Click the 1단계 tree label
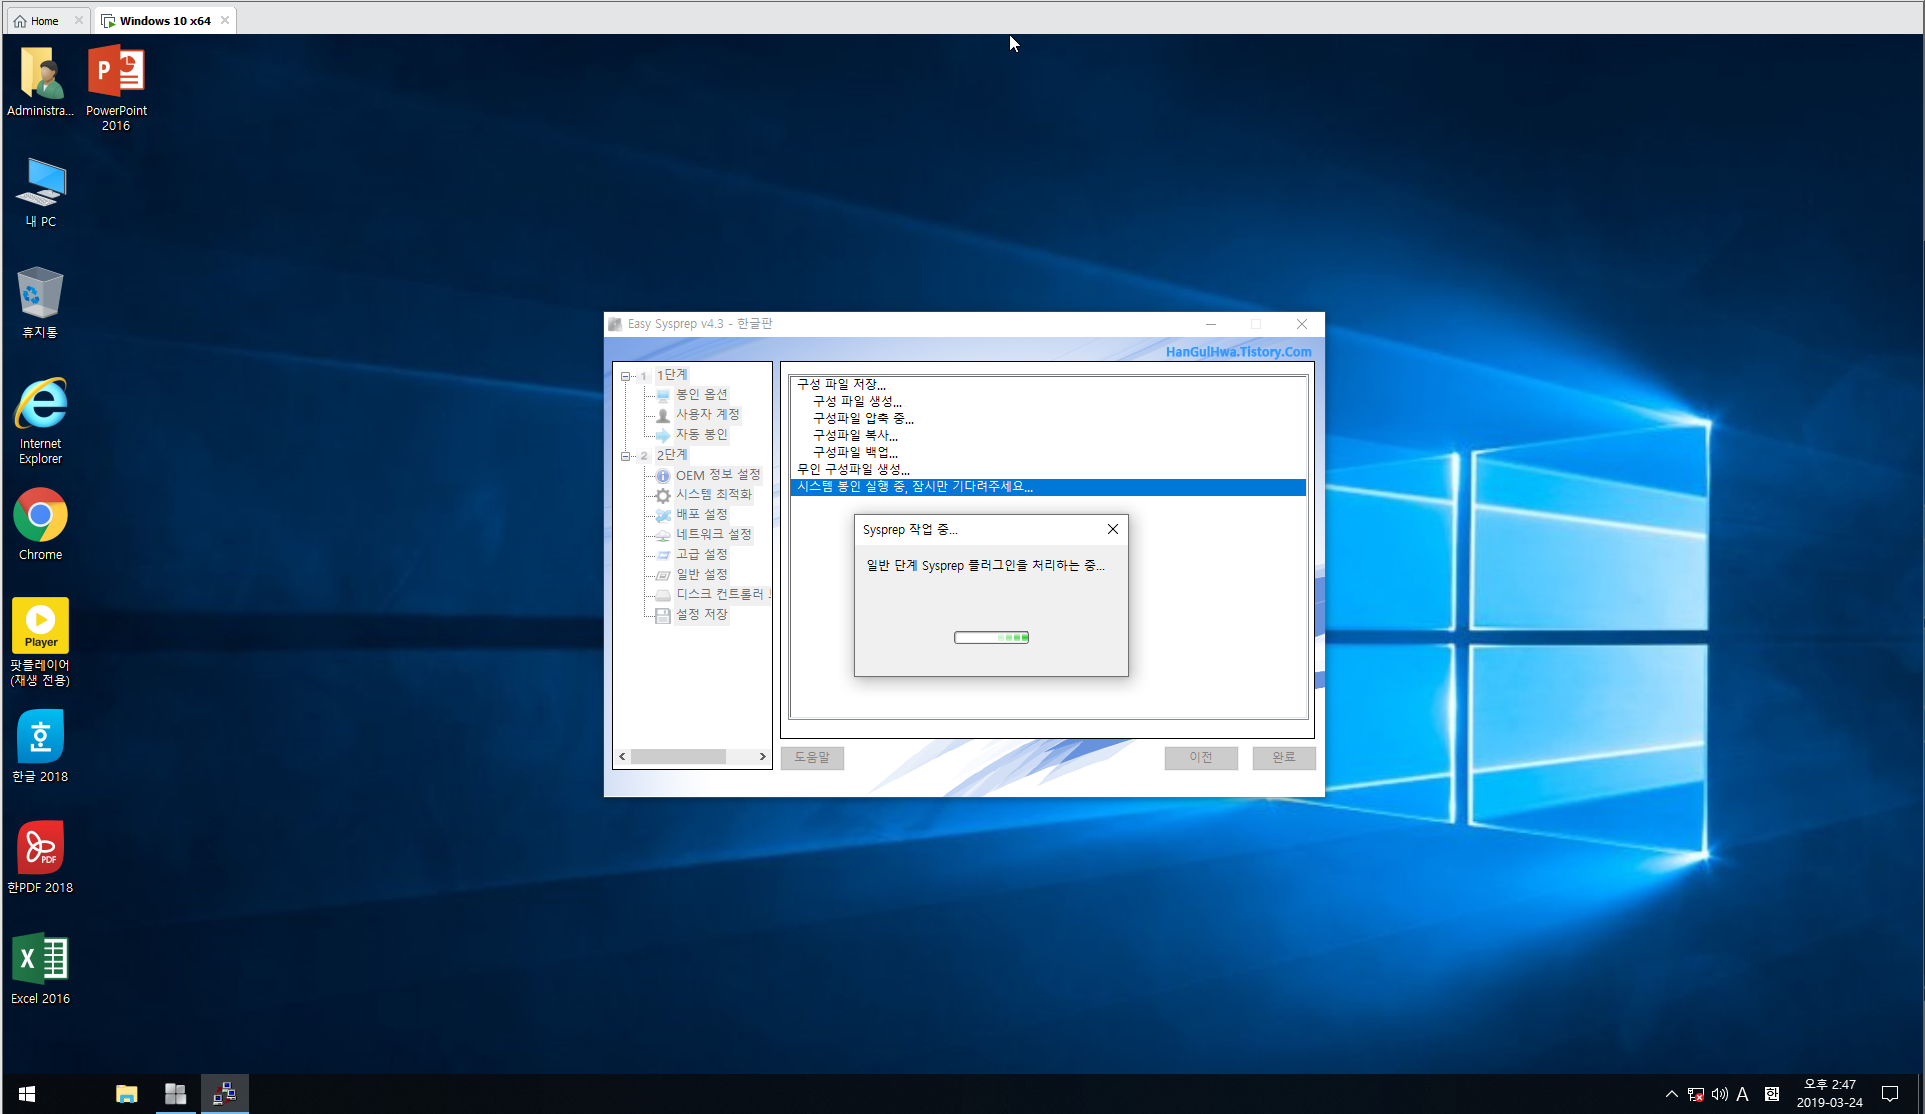The height and width of the screenshot is (1114, 1925). [672, 375]
